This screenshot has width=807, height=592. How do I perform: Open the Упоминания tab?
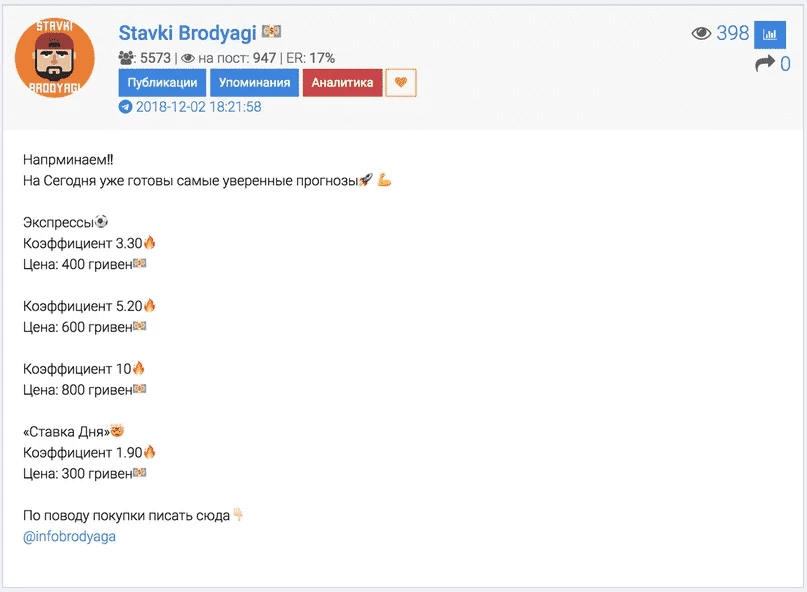pyautogui.click(x=254, y=82)
